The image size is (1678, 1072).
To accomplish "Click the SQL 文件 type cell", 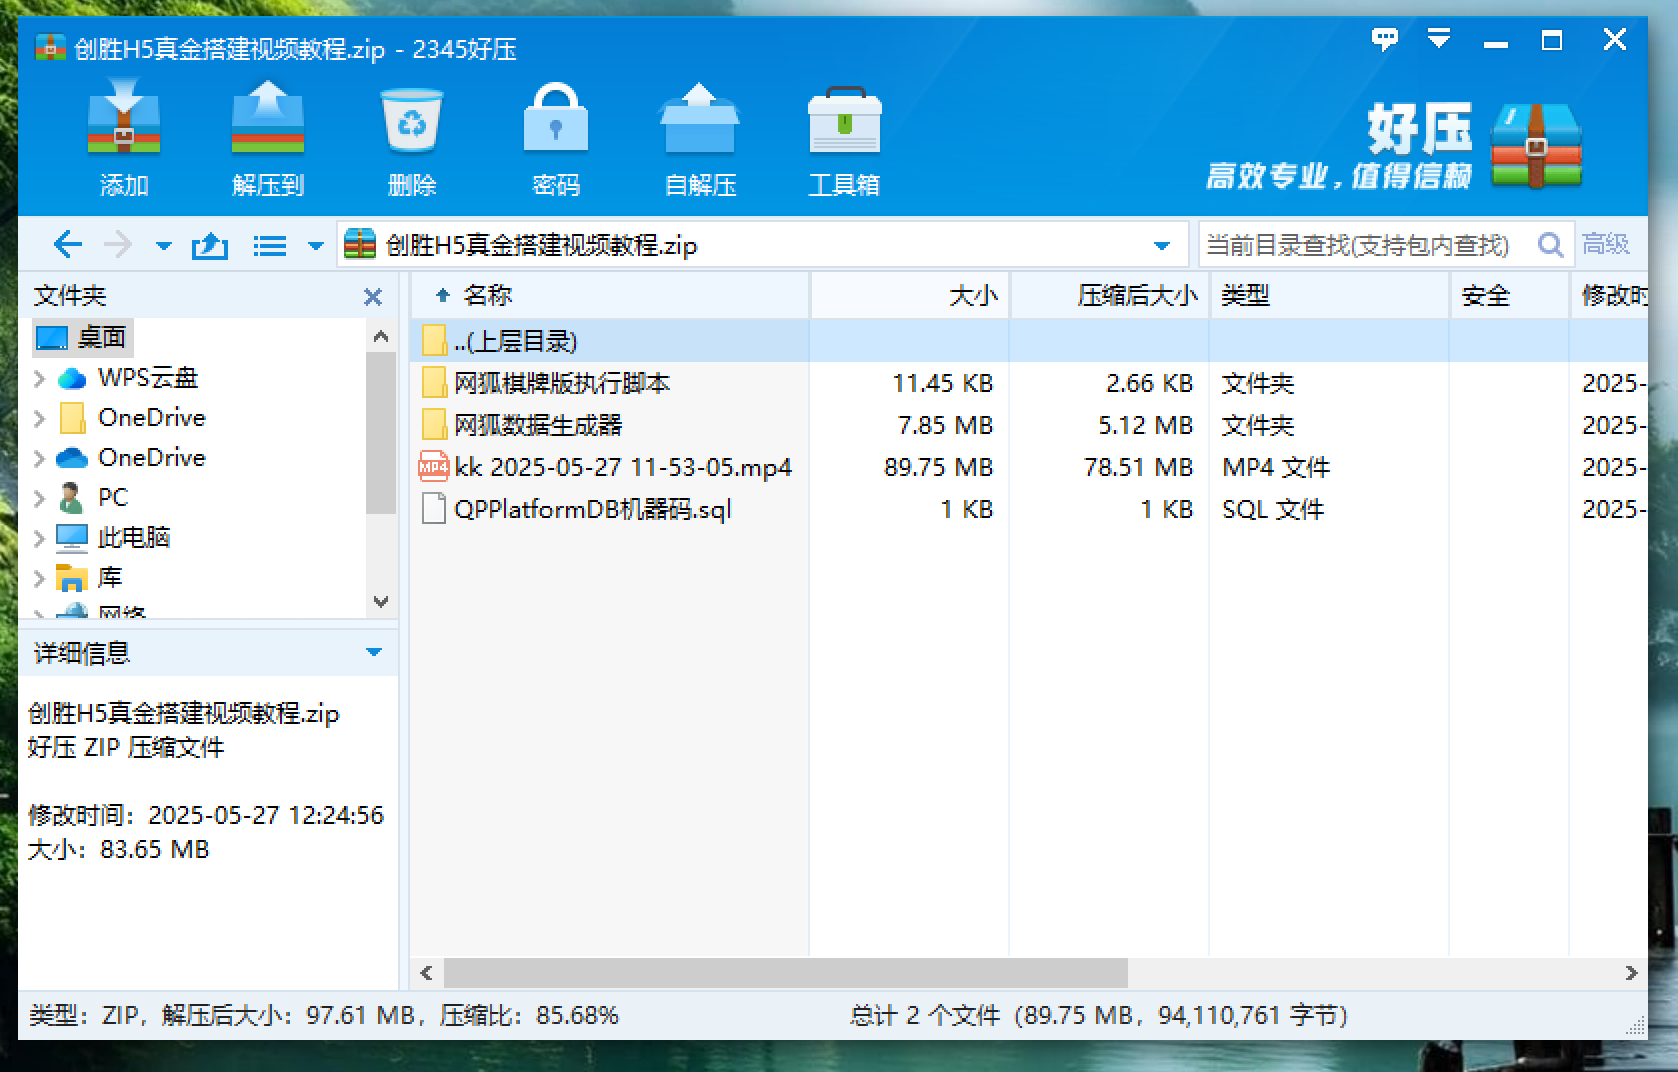I will [1273, 509].
